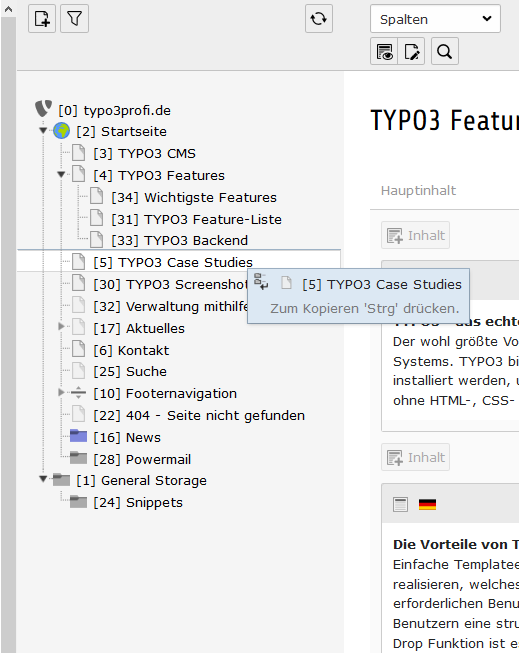Expand the Footernavigation node
The width and height of the screenshot is (519, 653).
[61, 392]
